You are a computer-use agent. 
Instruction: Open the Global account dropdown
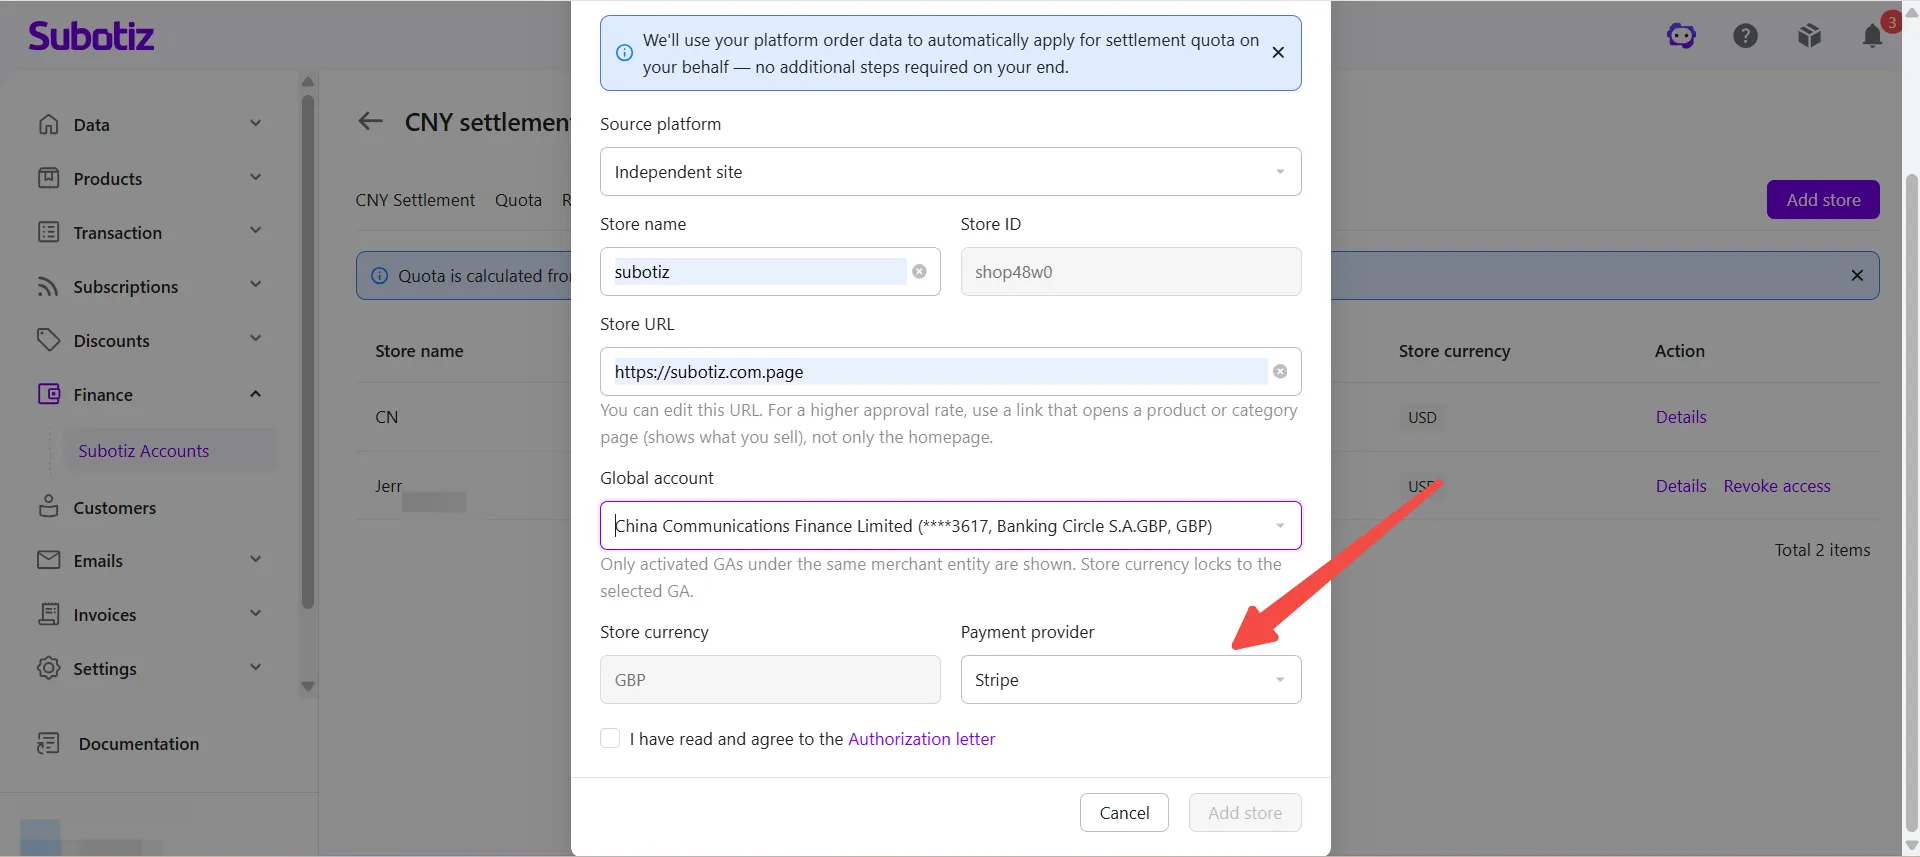tap(950, 526)
